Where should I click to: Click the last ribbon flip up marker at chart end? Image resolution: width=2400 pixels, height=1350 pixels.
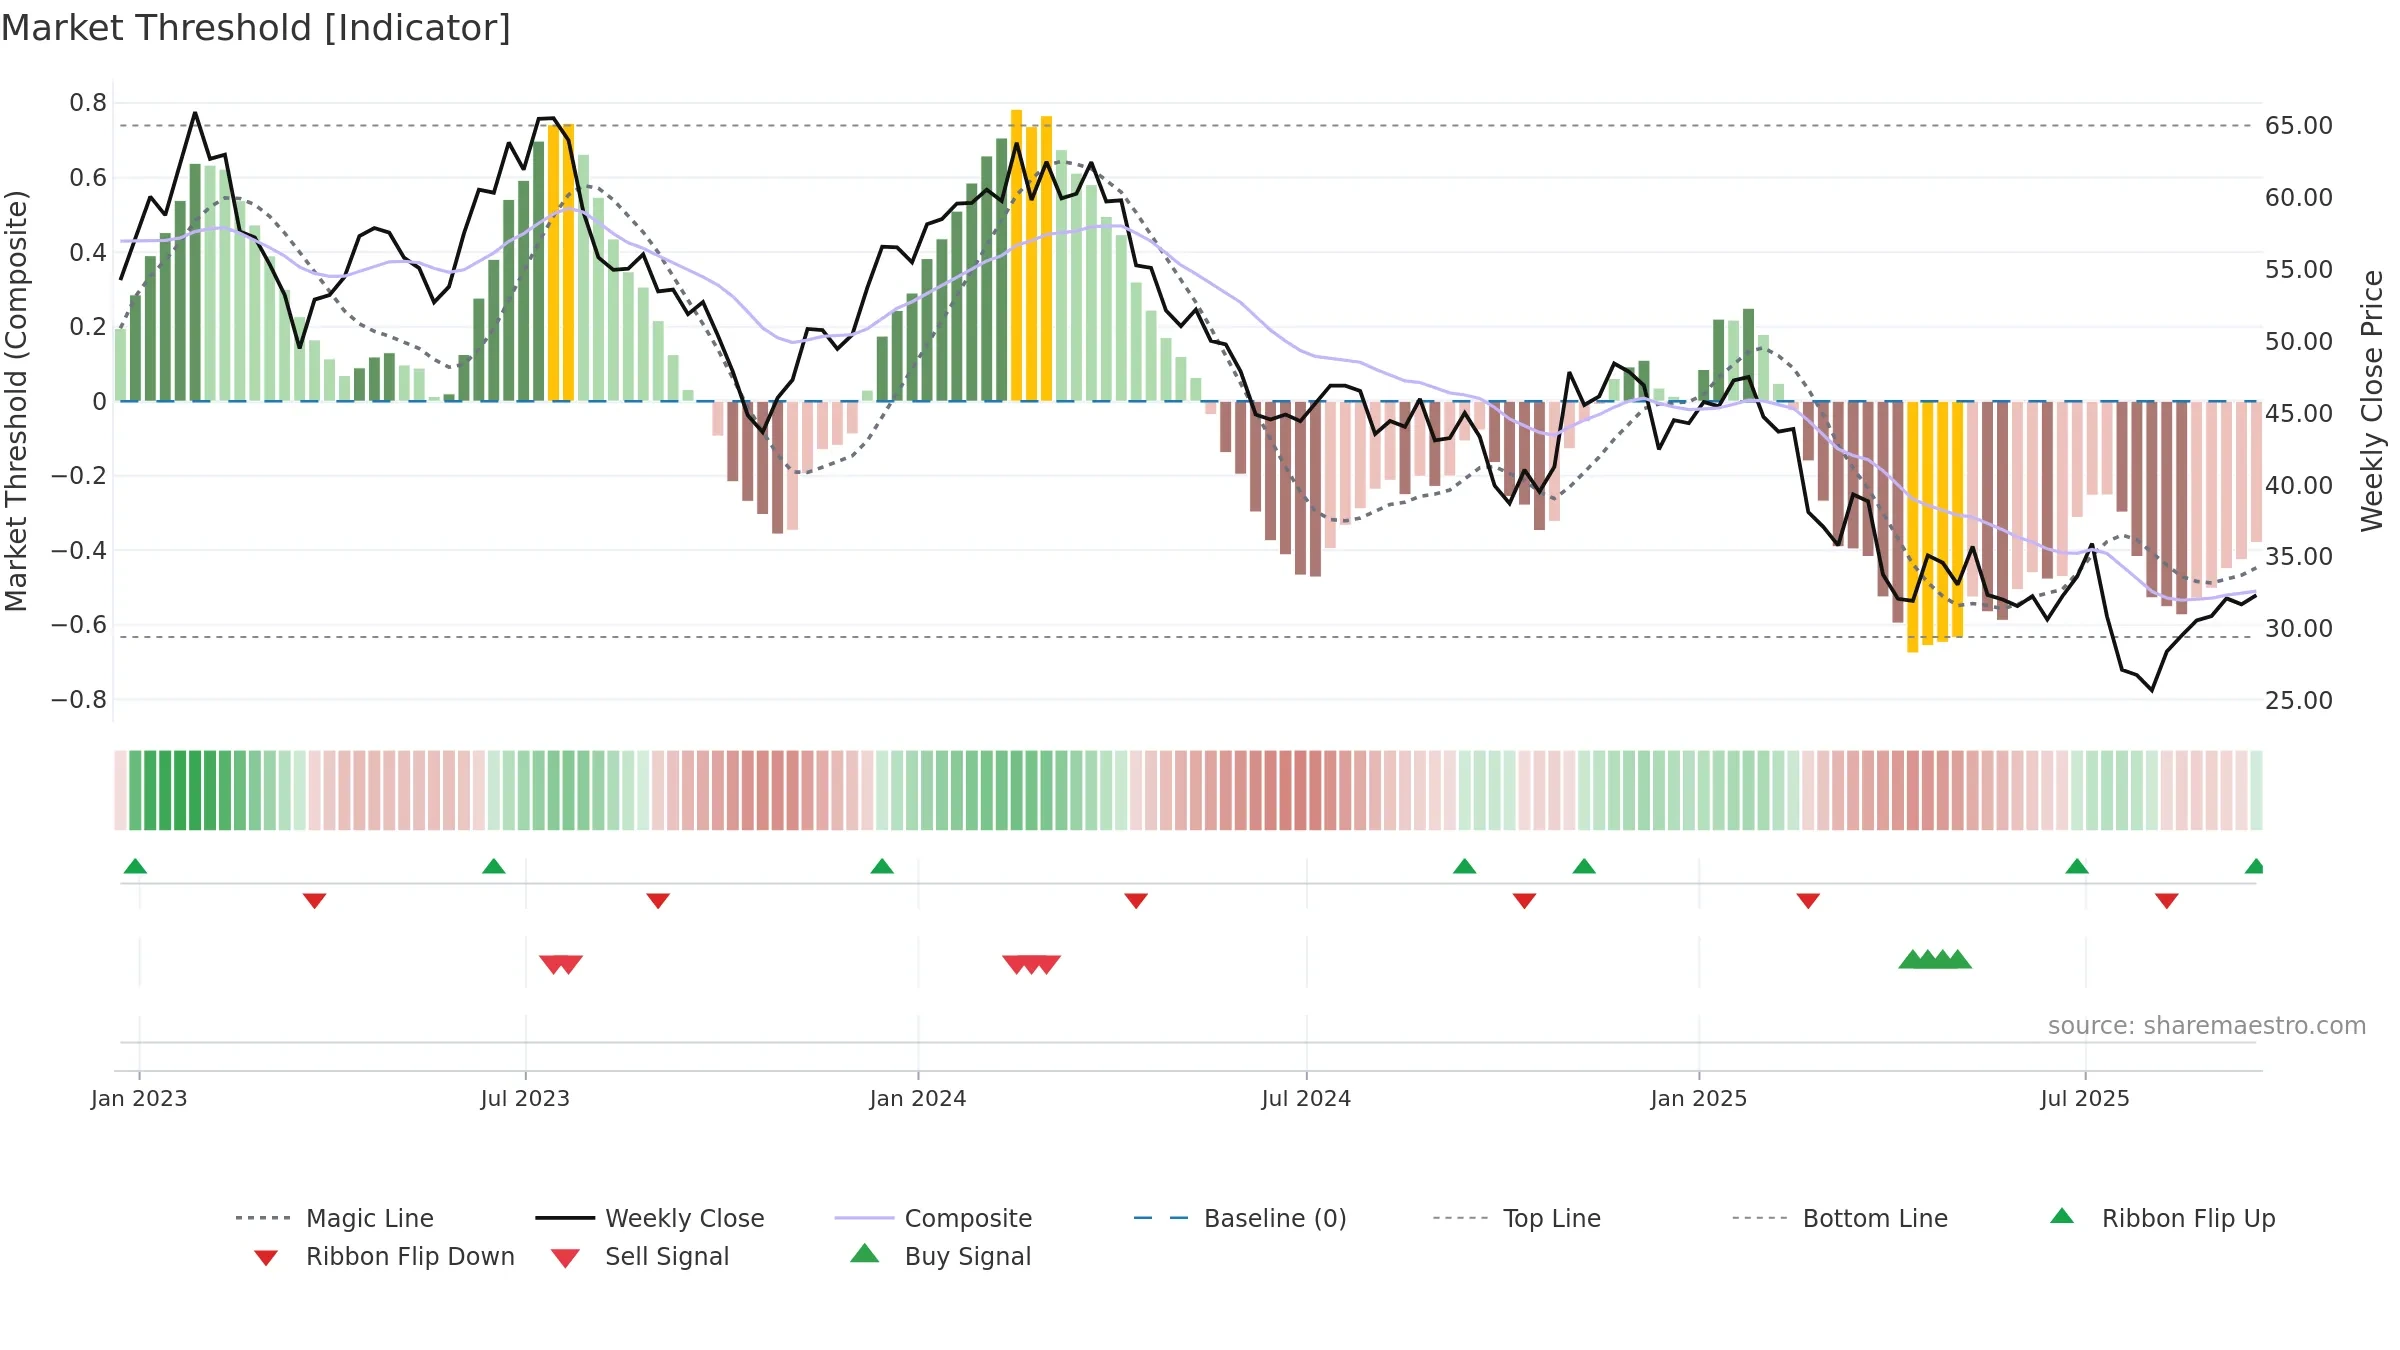point(2254,866)
